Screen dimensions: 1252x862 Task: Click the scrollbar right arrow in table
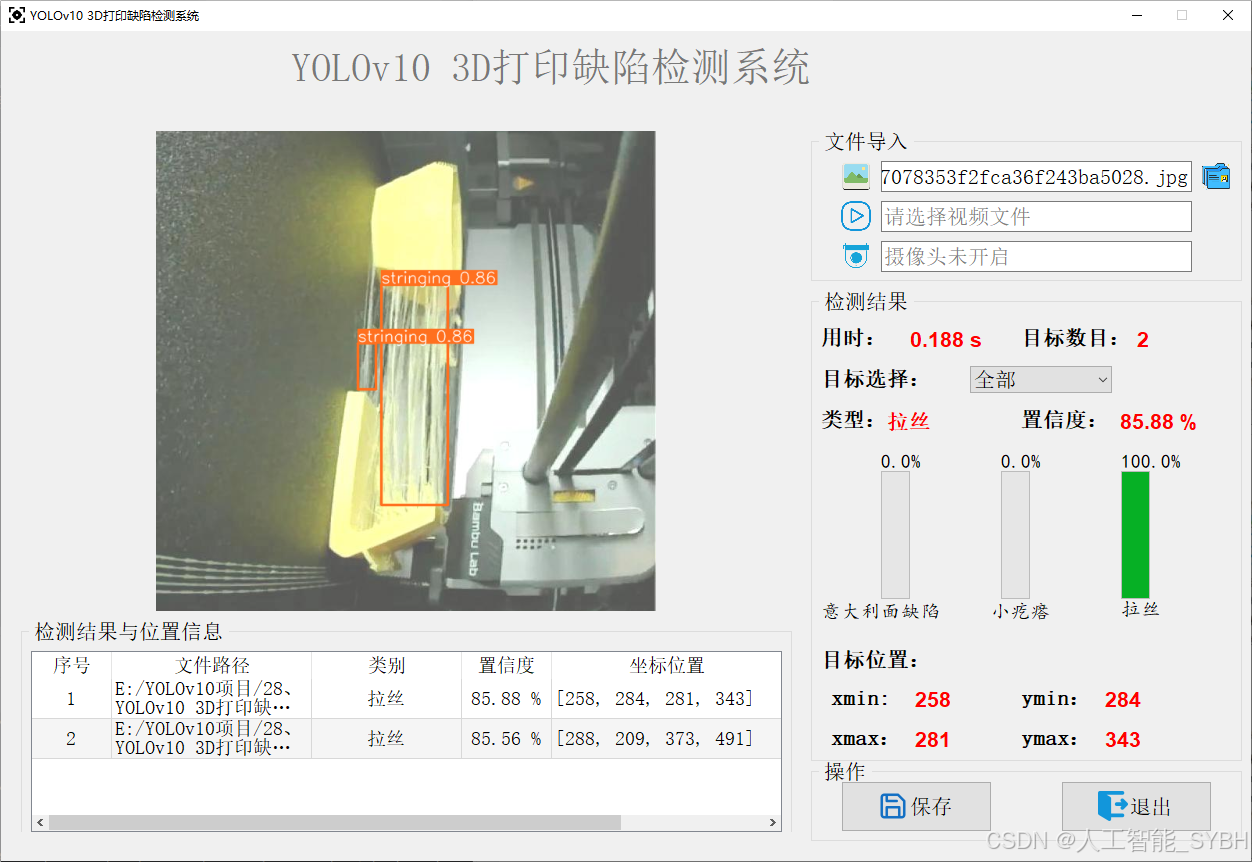773,822
